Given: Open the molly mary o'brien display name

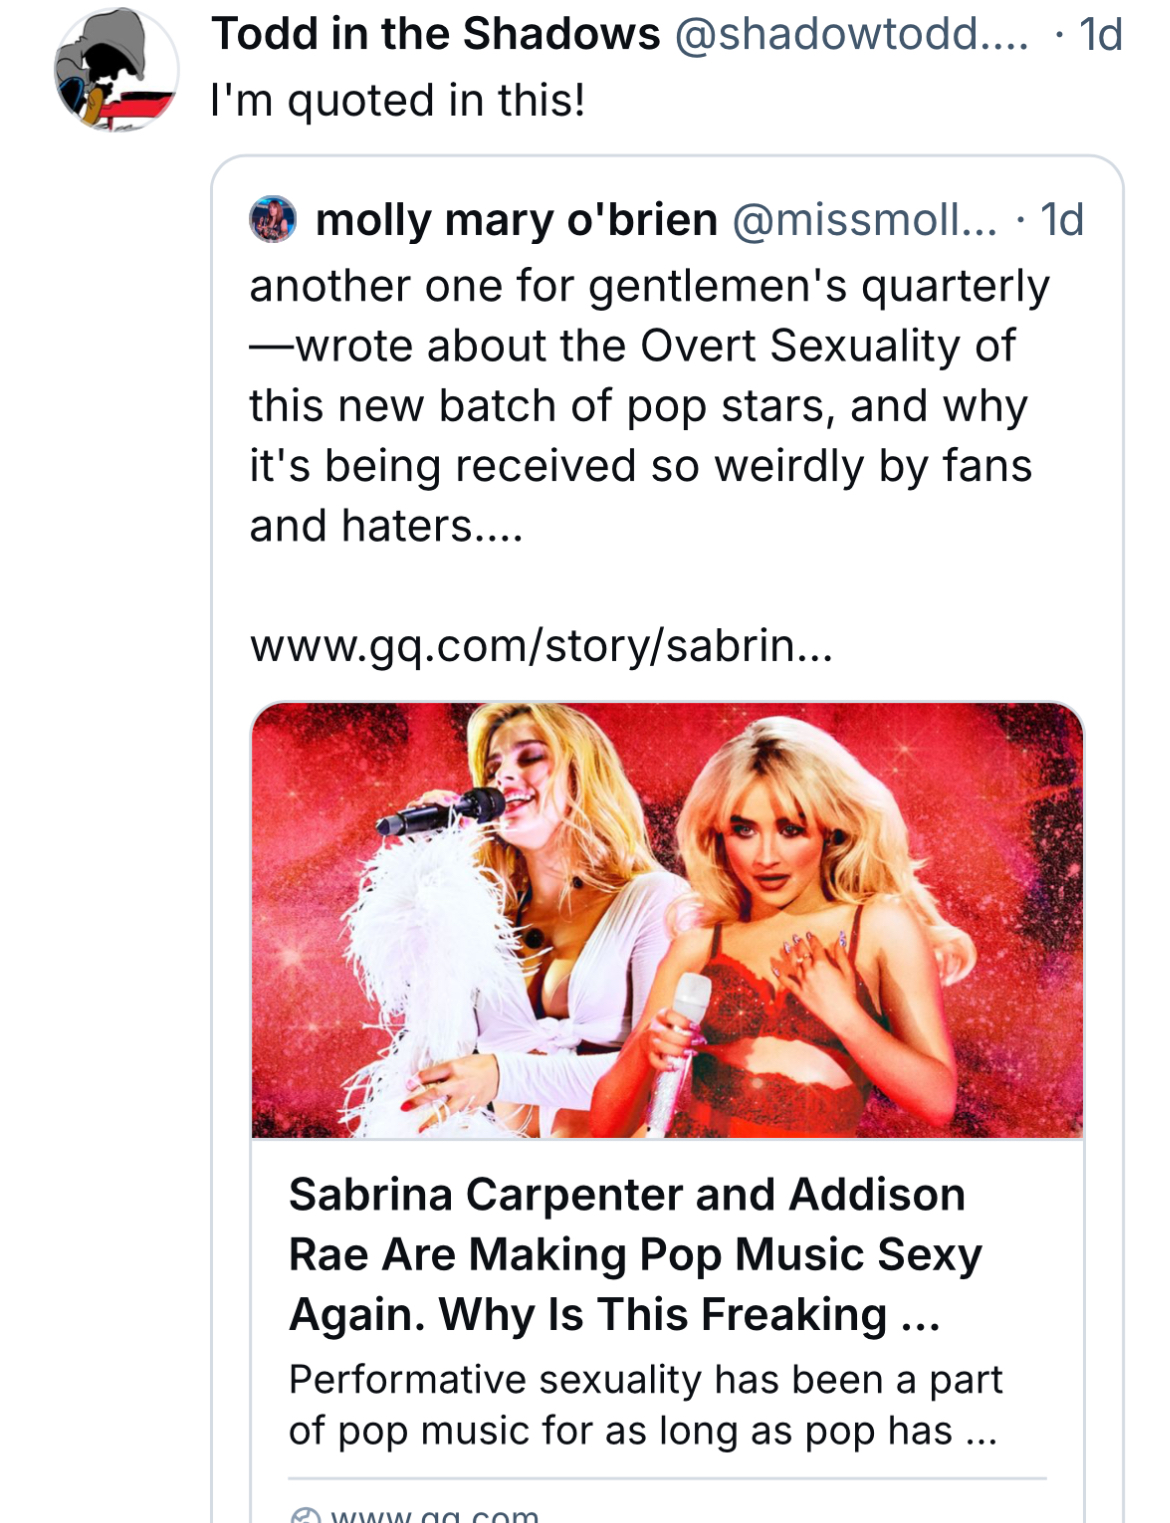Looking at the screenshot, I should pyautogui.click(x=517, y=220).
